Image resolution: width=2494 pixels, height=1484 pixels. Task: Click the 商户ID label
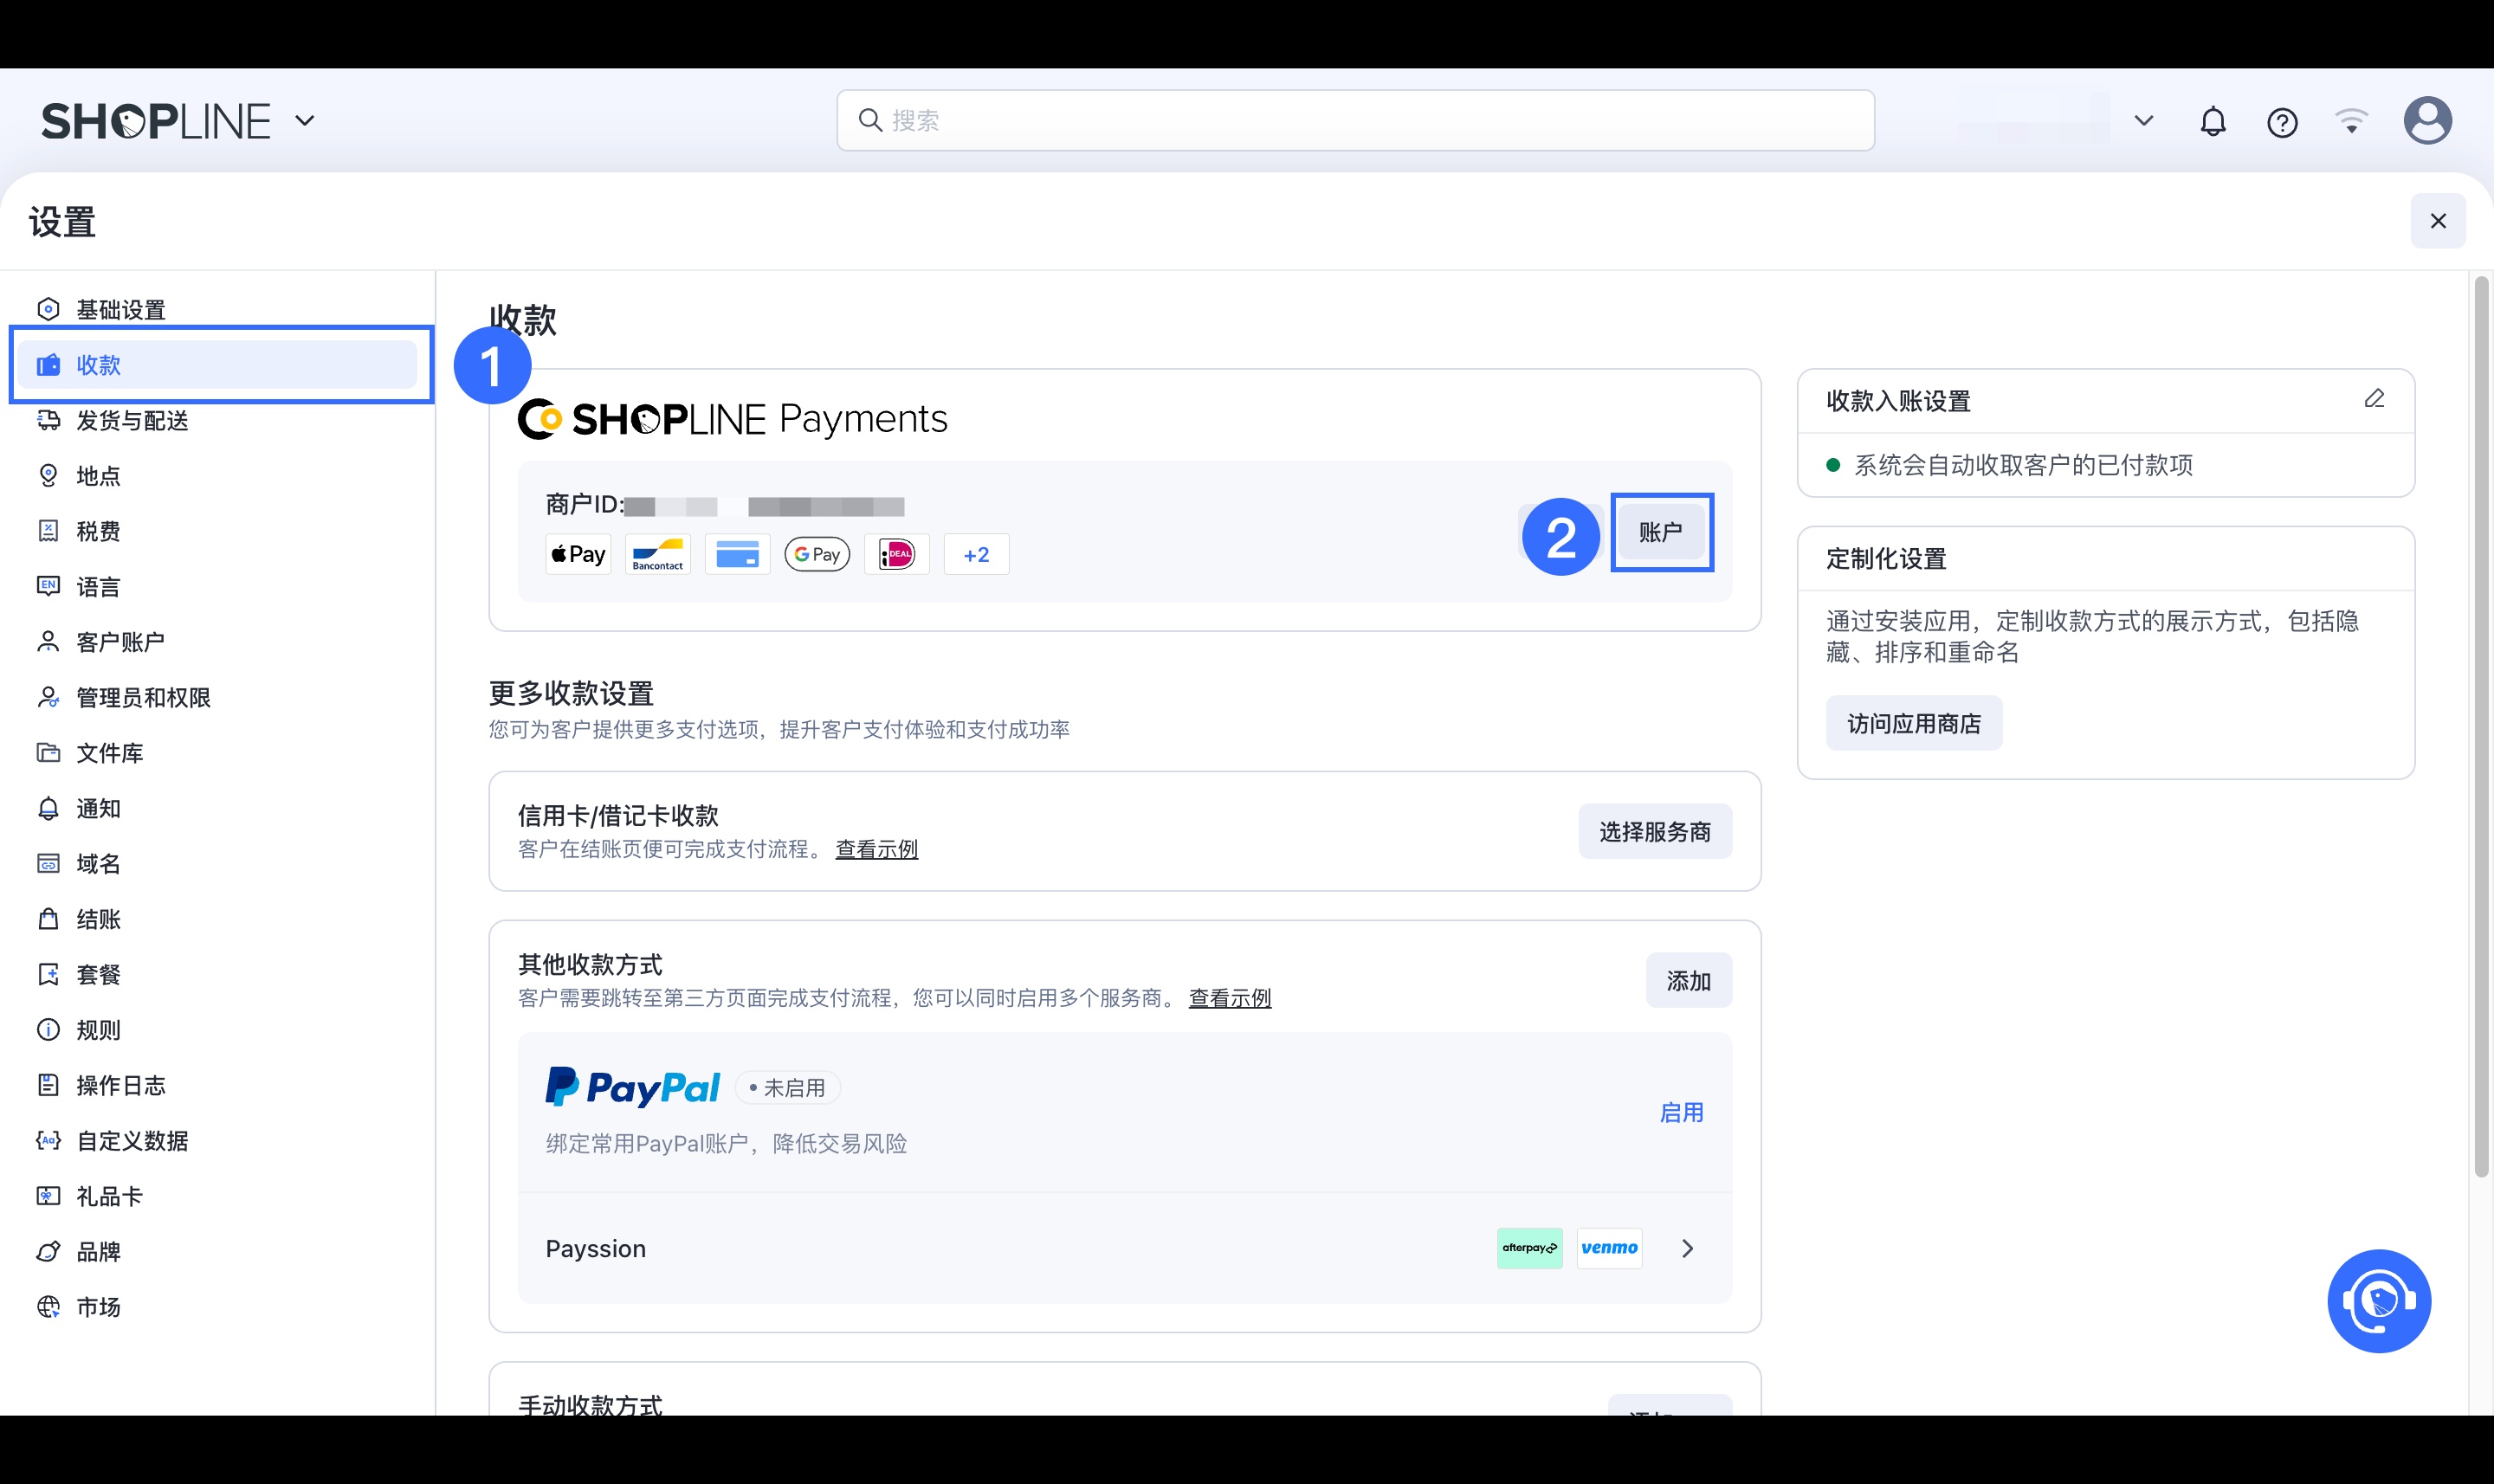[x=584, y=505]
